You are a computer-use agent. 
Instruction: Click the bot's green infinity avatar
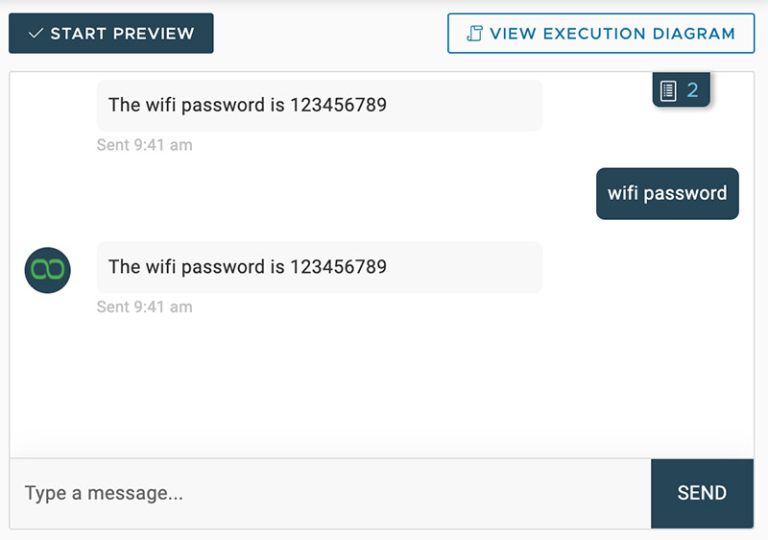(x=48, y=270)
